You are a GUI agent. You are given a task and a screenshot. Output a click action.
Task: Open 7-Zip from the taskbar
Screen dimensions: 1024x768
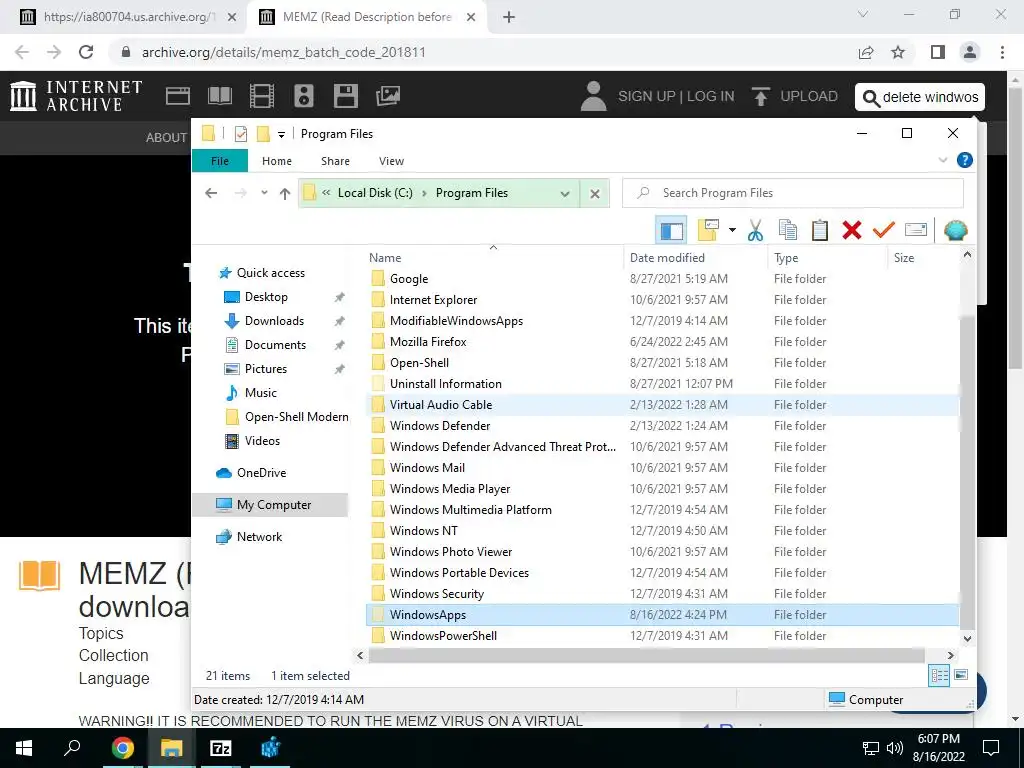coord(221,748)
